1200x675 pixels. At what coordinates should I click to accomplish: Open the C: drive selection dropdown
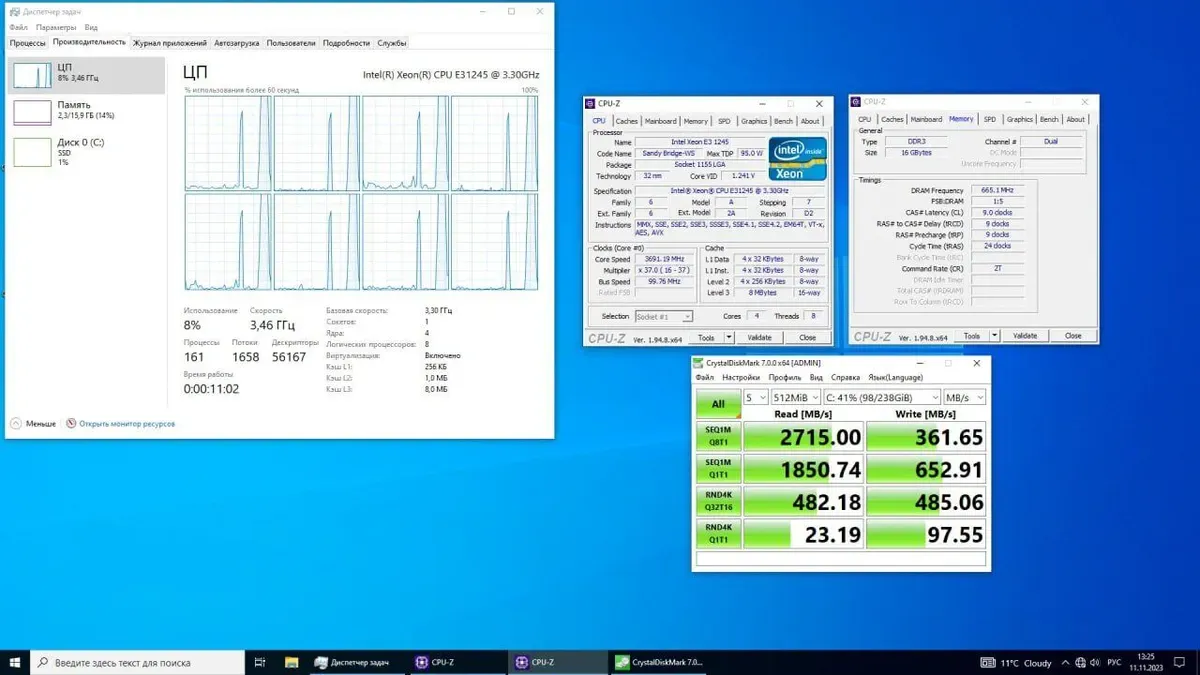coord(881,398)
